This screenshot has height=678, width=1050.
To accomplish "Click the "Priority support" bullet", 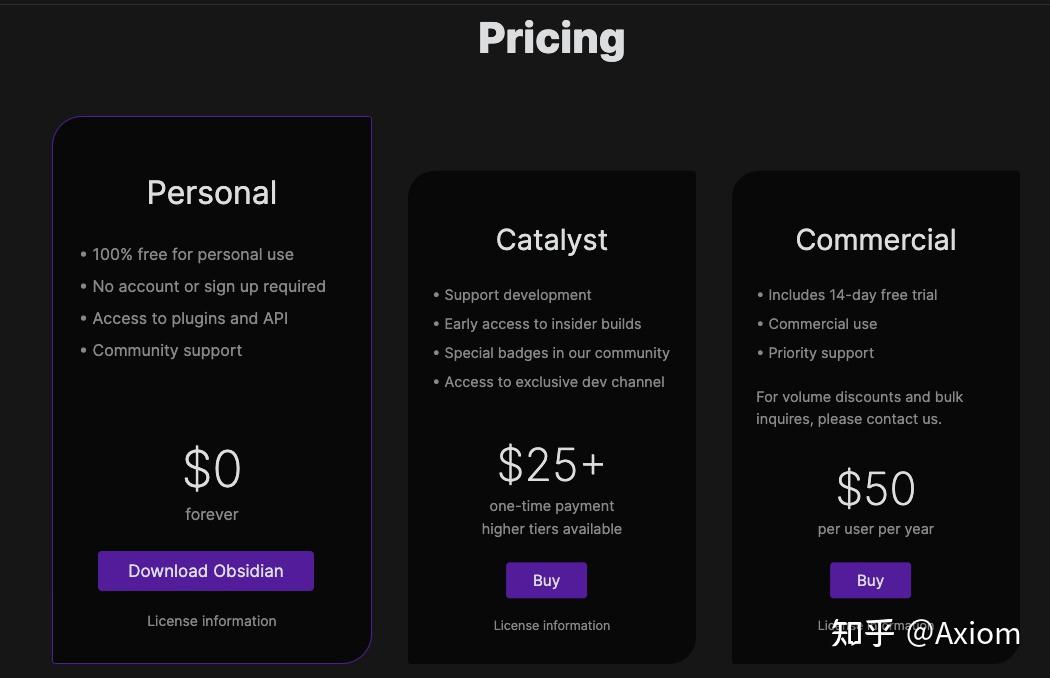I will tap(821, 353).
